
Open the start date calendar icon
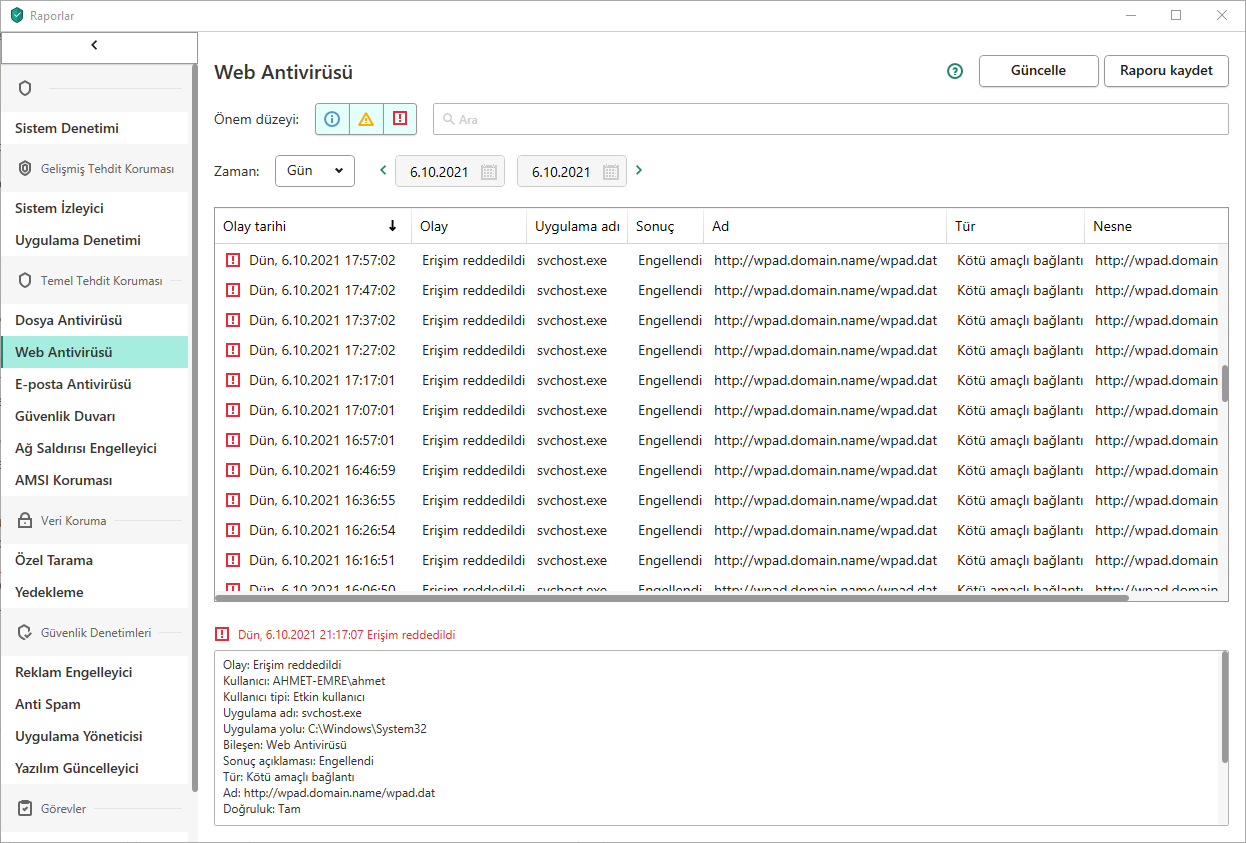[x=489, y=172]
